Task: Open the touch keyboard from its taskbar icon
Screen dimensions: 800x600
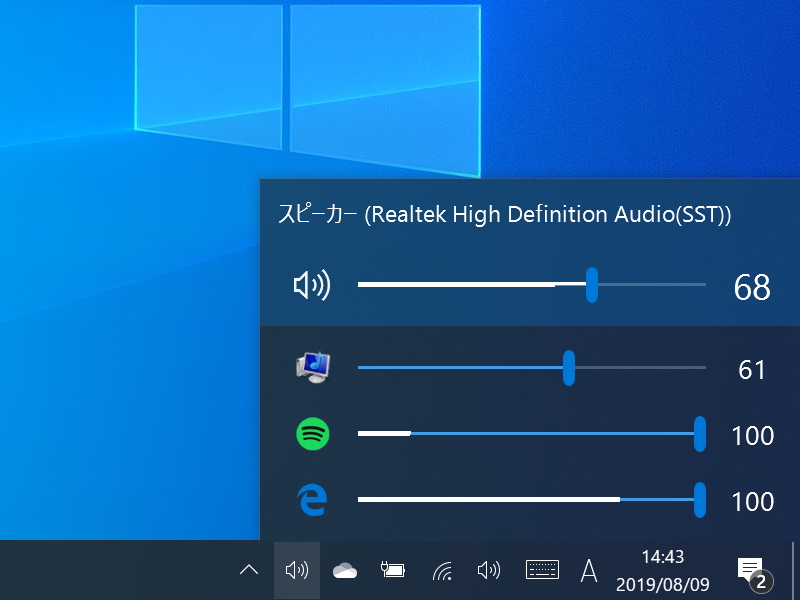Action: tap(540, 570)
